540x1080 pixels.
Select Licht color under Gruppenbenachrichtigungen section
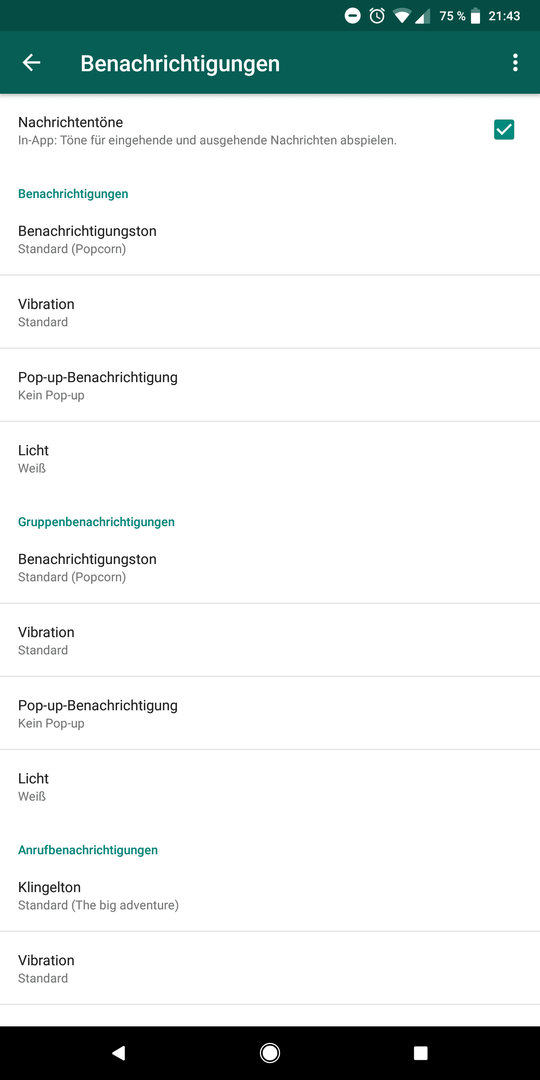pyautogui.click(x=270, y=787)
